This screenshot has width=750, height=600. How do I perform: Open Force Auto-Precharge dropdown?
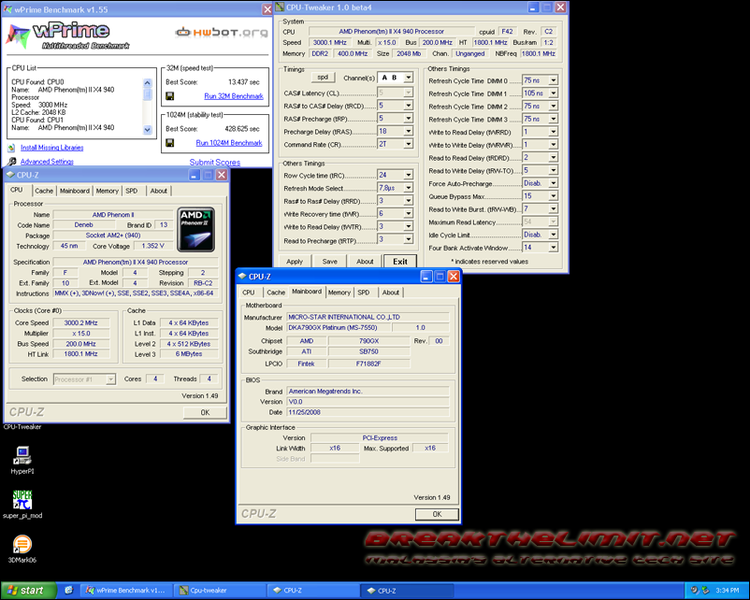coord(553,183)
